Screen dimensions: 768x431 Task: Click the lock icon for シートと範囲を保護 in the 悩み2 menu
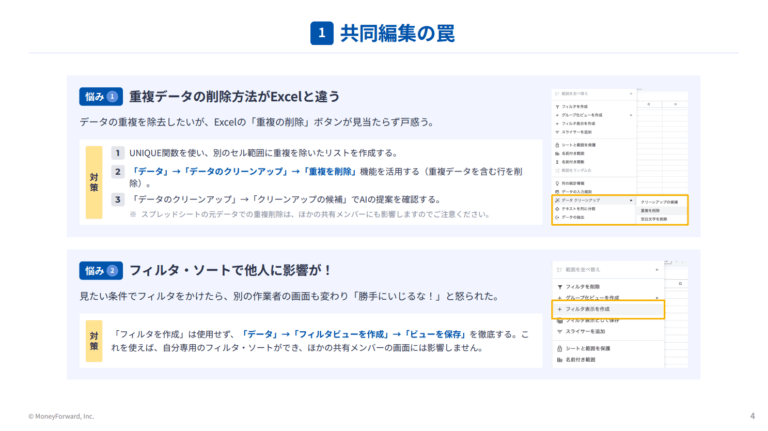tap(560, 349)
